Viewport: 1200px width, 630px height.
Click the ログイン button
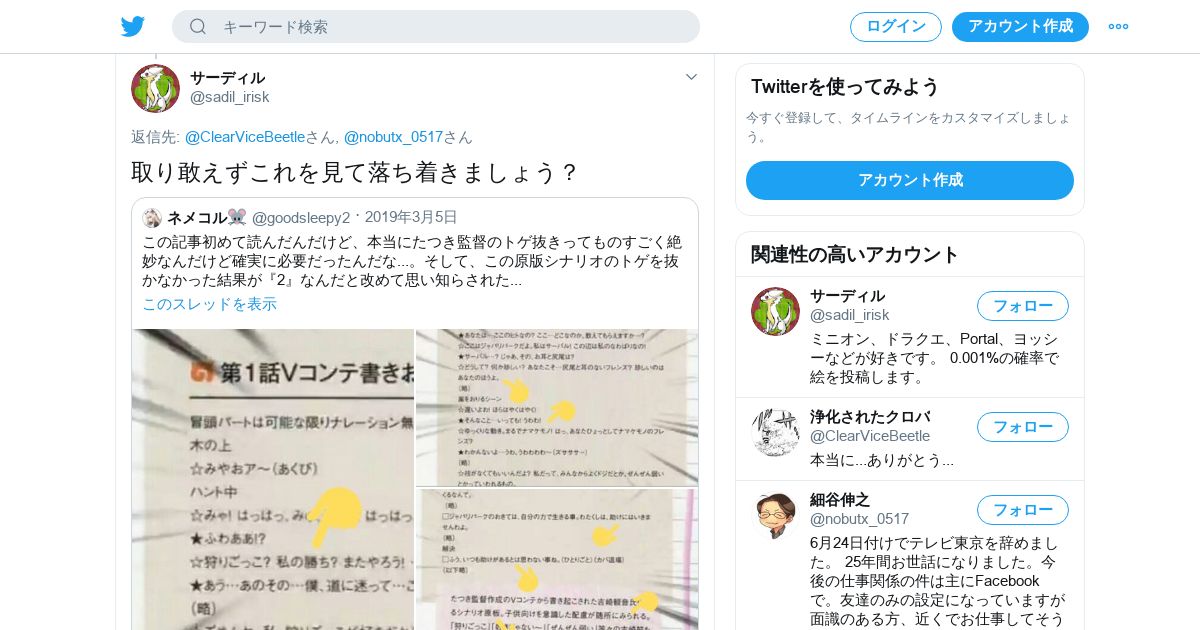(896, 27)
